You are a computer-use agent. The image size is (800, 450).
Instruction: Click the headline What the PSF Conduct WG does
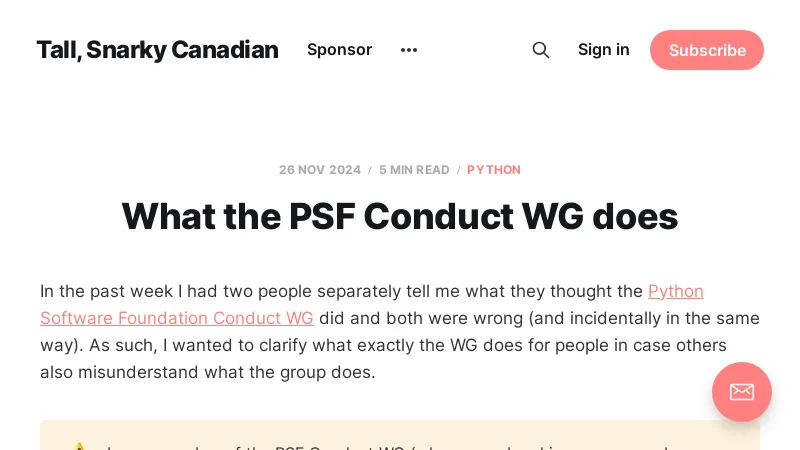[x=400, y=216]
